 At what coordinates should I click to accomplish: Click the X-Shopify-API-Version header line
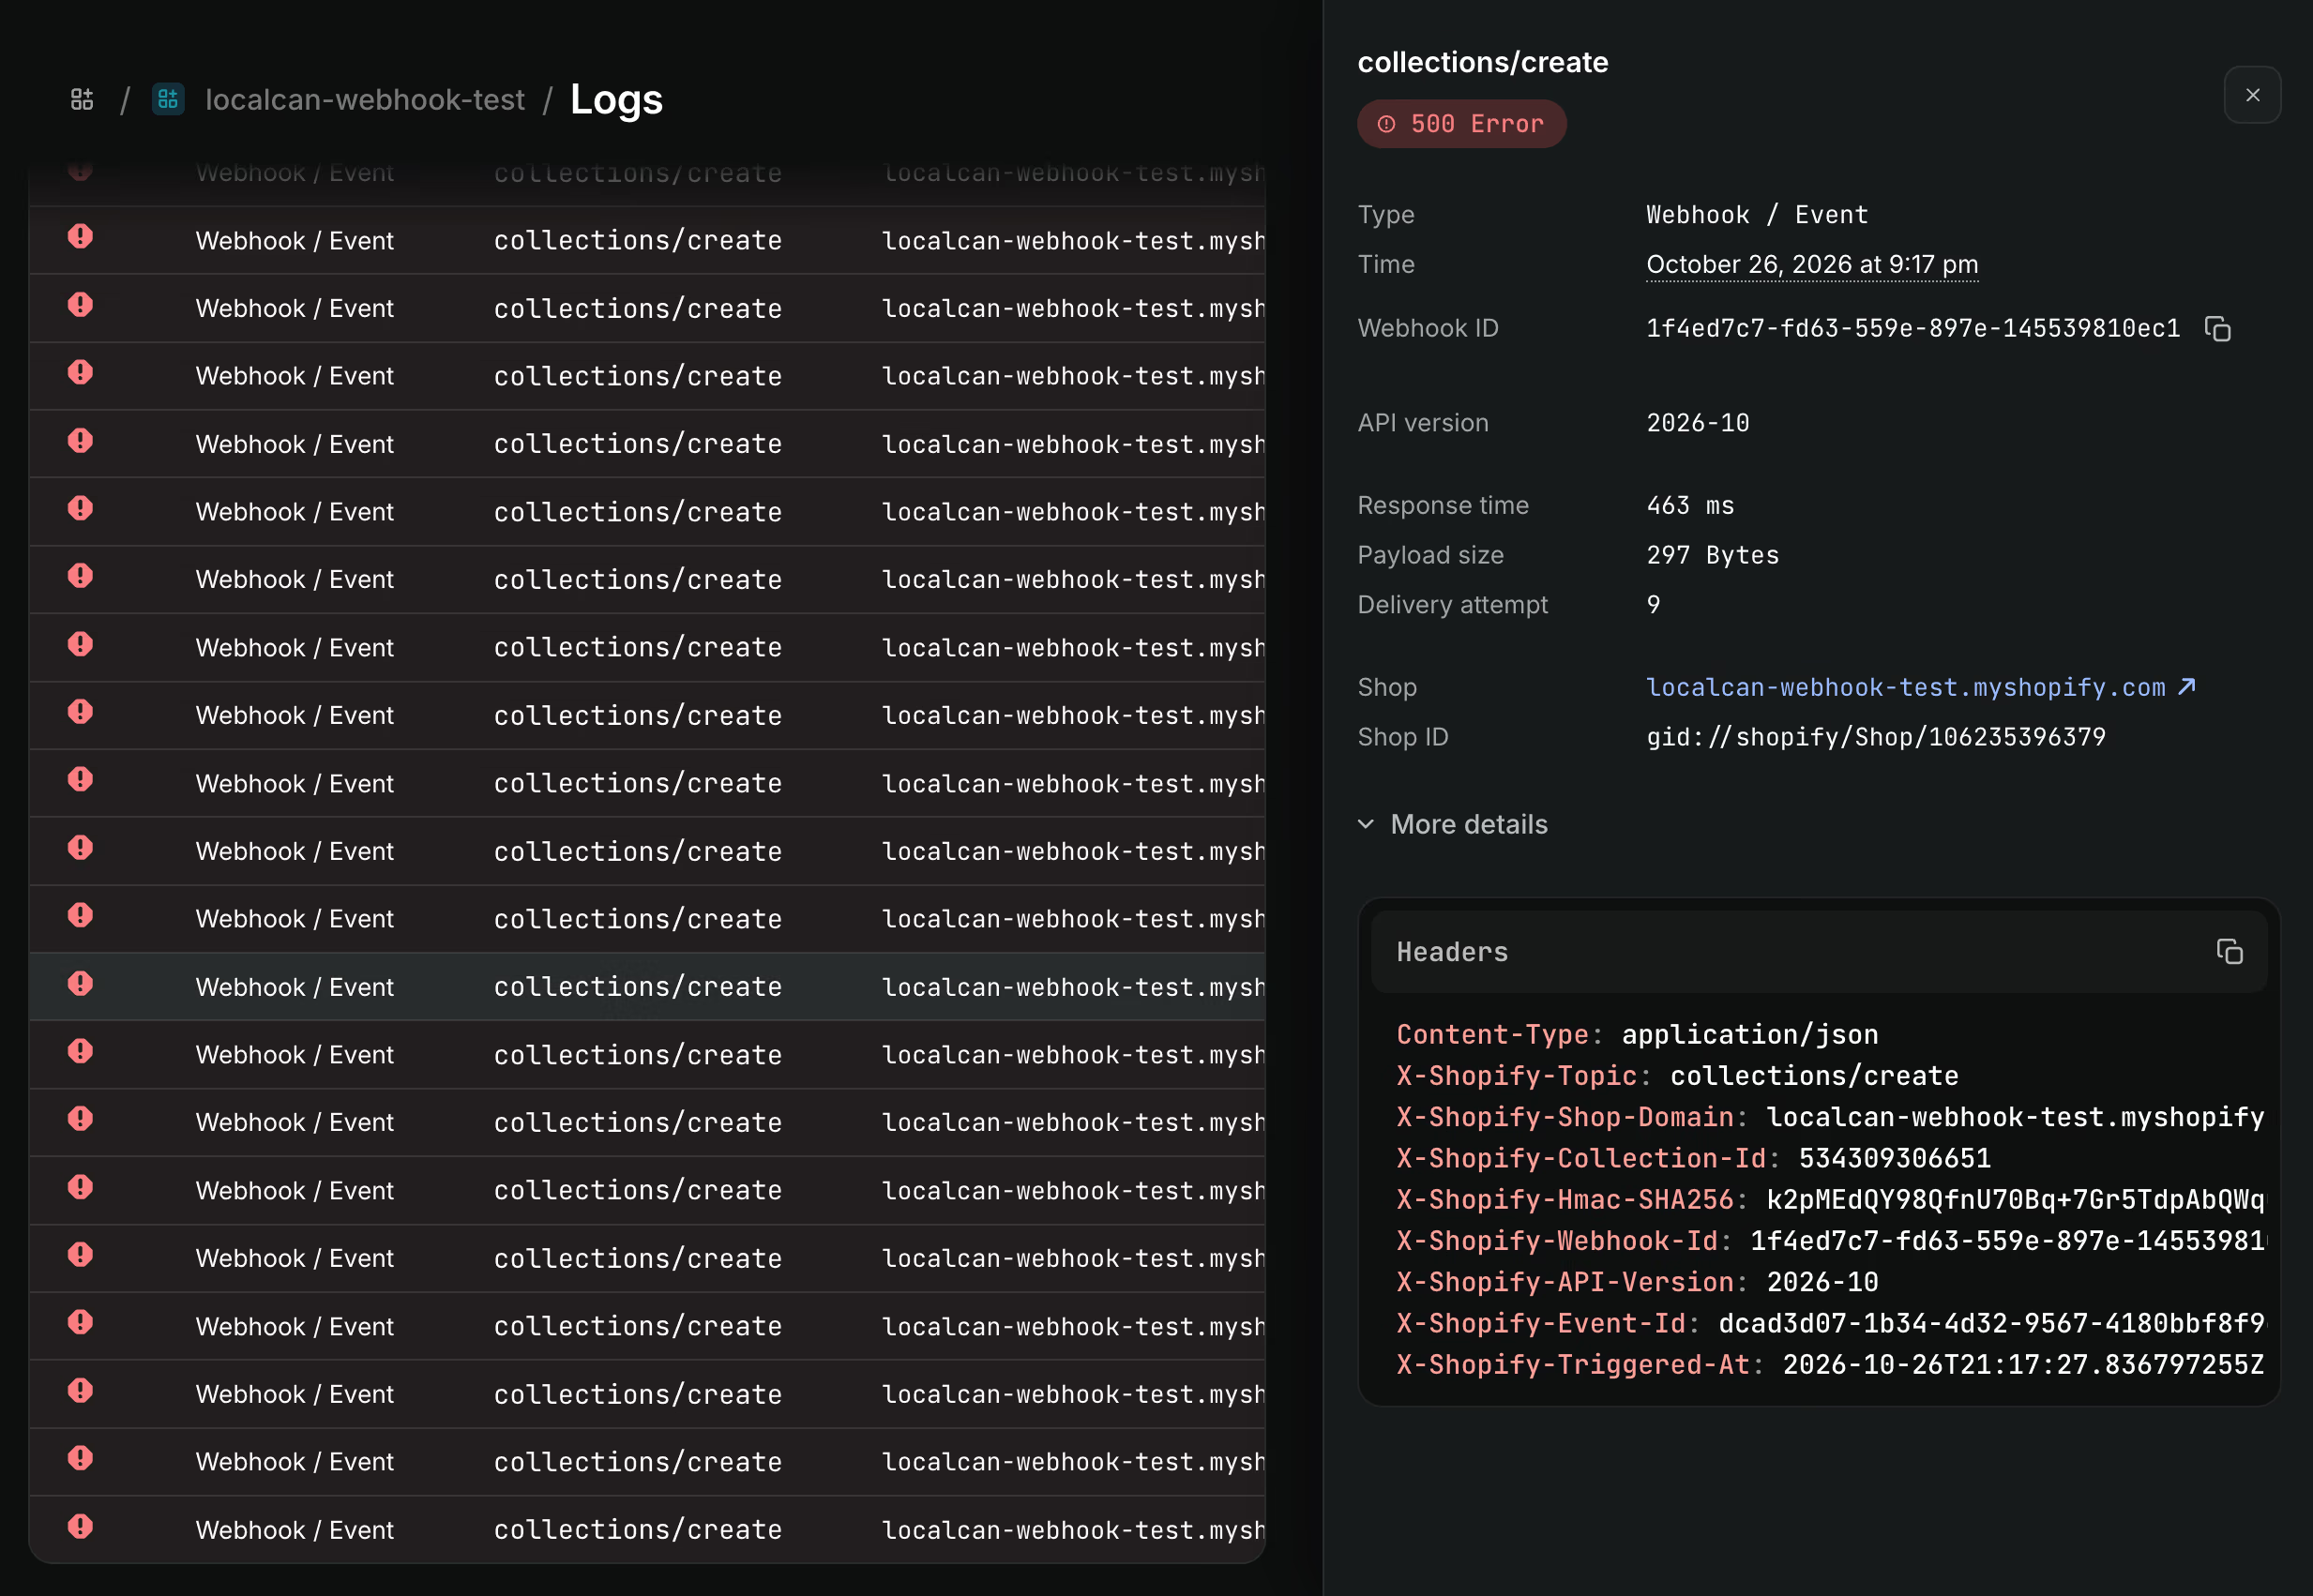1637,1282
